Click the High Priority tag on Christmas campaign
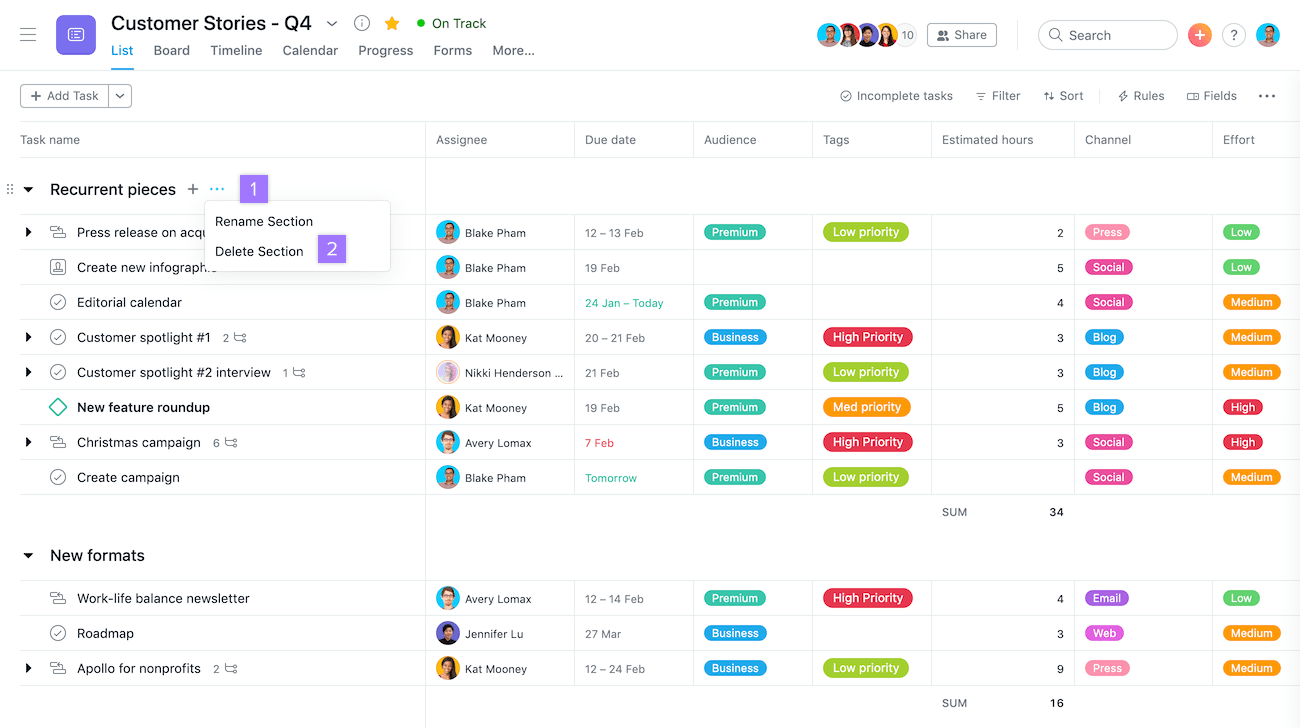 [x=867, y=442]
